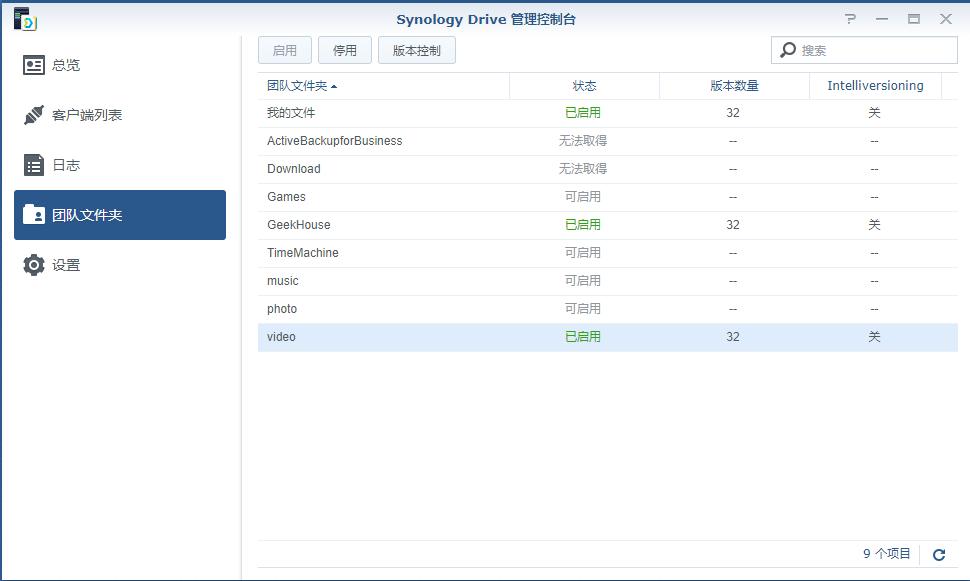
Task: Click the Synology Drive app logo icon
Action: click(25, 19)
